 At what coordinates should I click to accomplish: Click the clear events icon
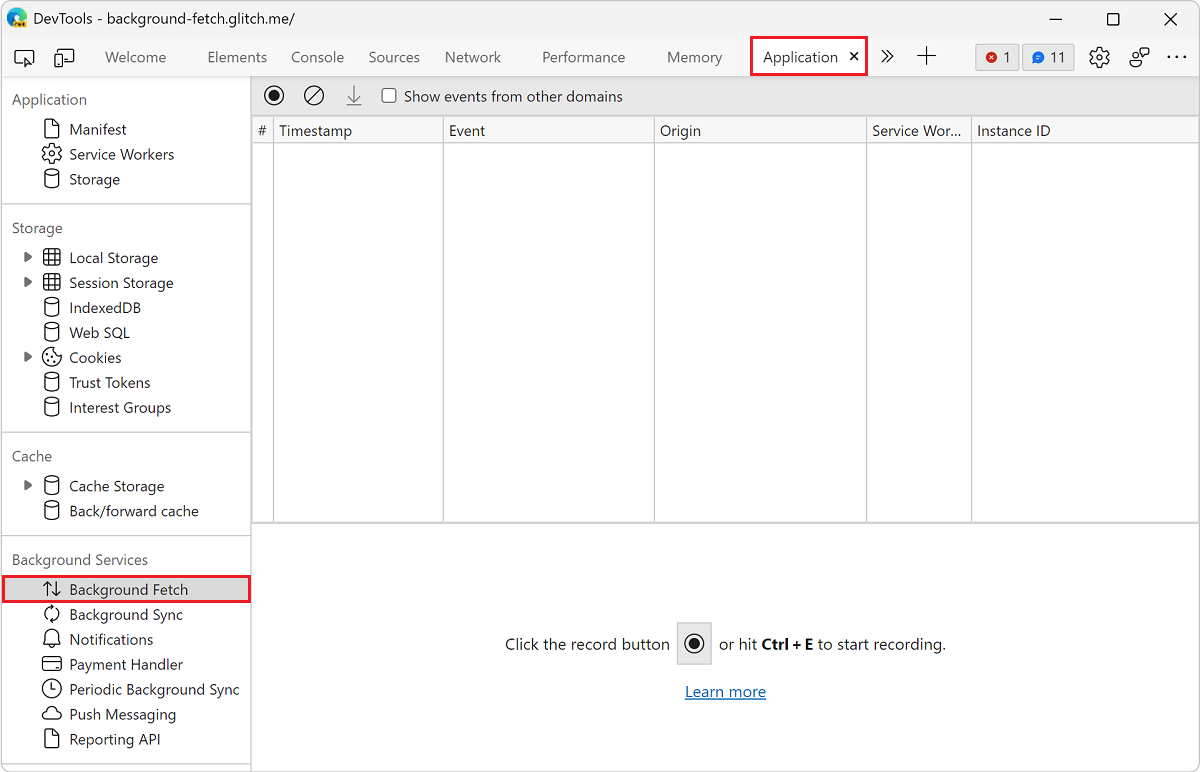314,95
